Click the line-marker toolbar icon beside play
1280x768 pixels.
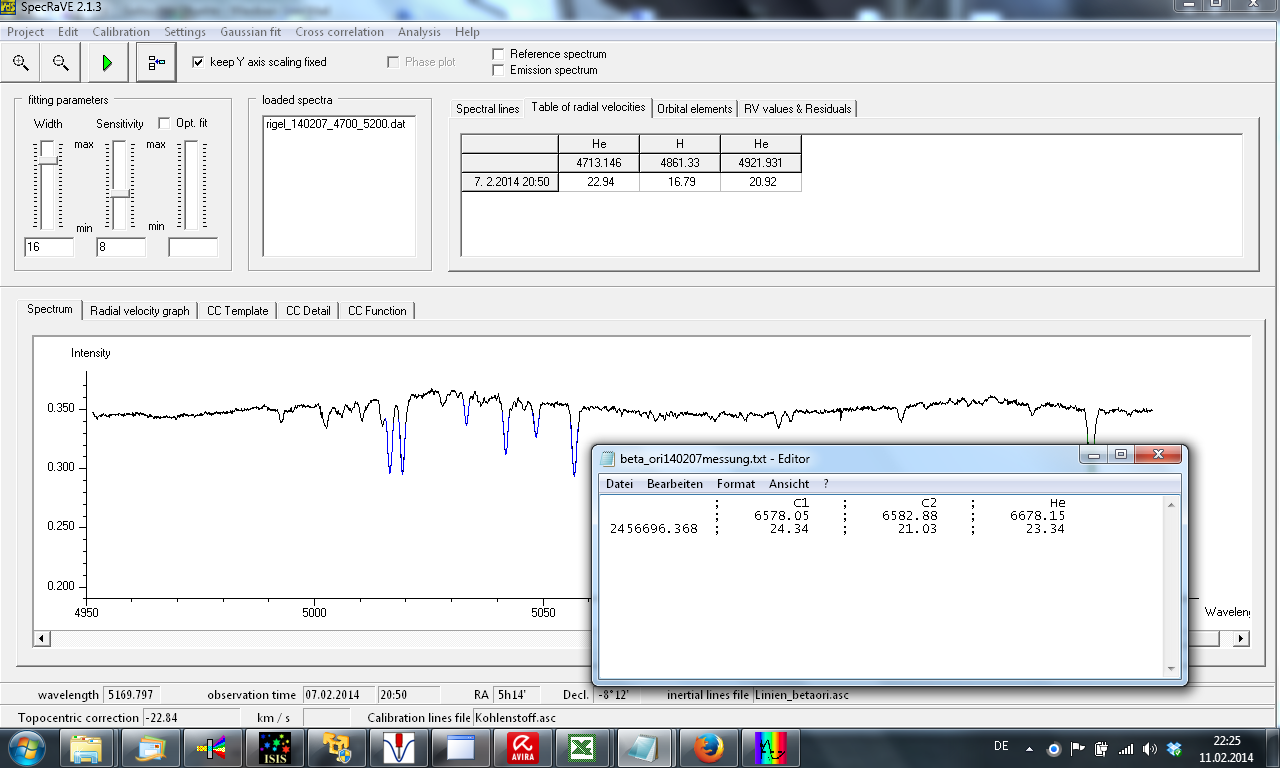coord(156,63)
